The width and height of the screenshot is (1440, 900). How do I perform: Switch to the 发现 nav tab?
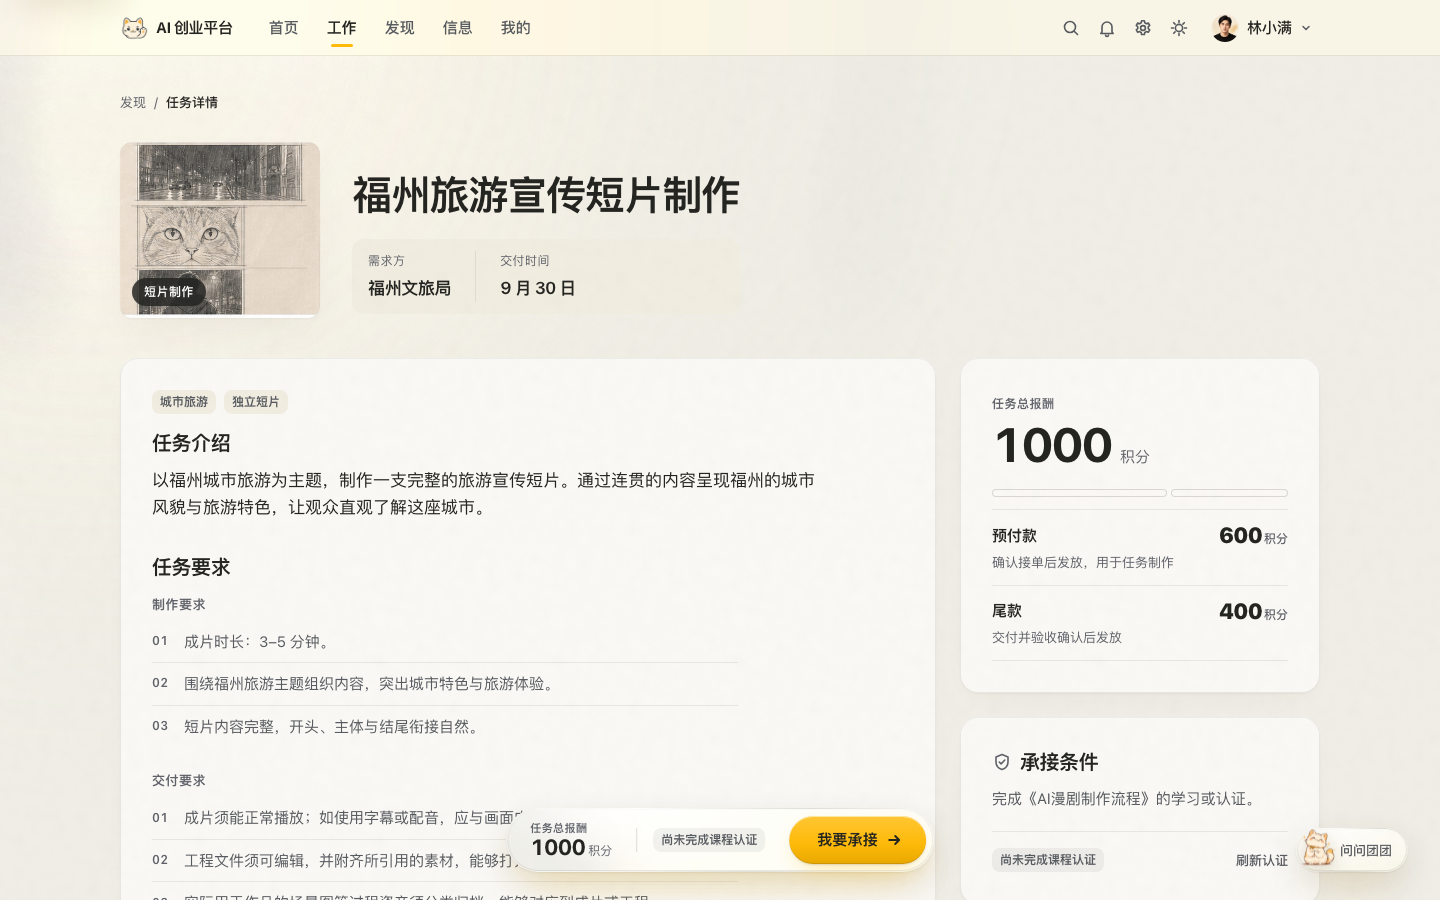[x=400, y=28]
